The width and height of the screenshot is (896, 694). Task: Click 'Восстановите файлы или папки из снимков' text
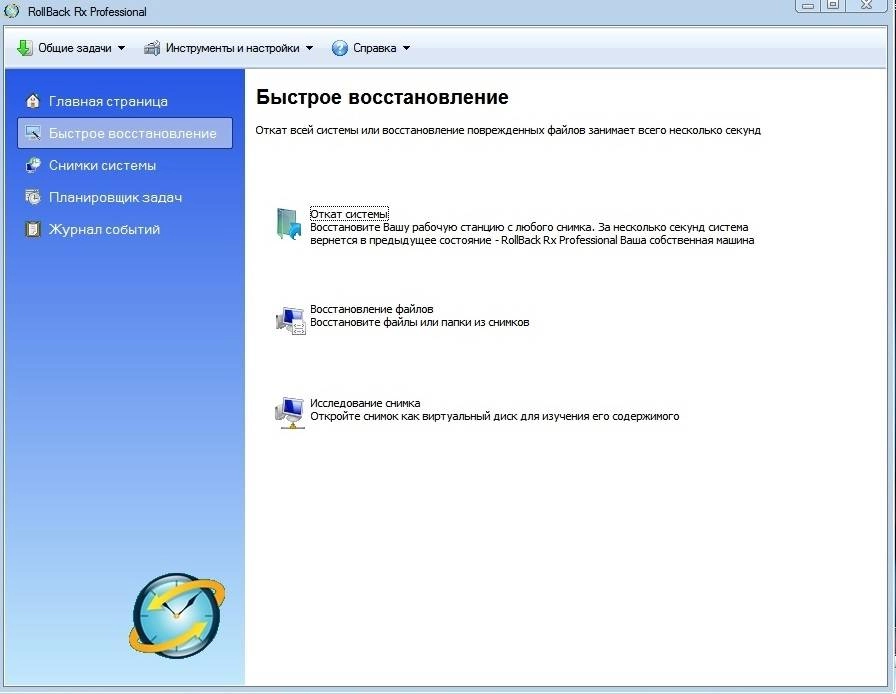(x=419, y=322)
